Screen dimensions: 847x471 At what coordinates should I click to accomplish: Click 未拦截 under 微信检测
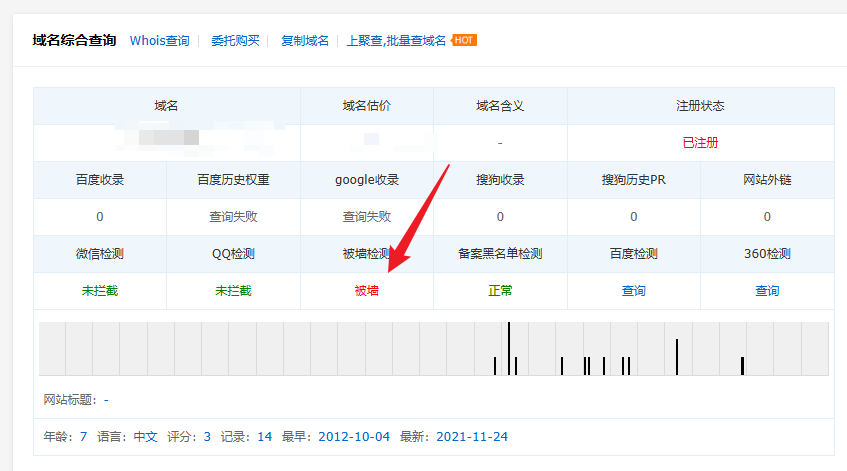coord(100,291)
